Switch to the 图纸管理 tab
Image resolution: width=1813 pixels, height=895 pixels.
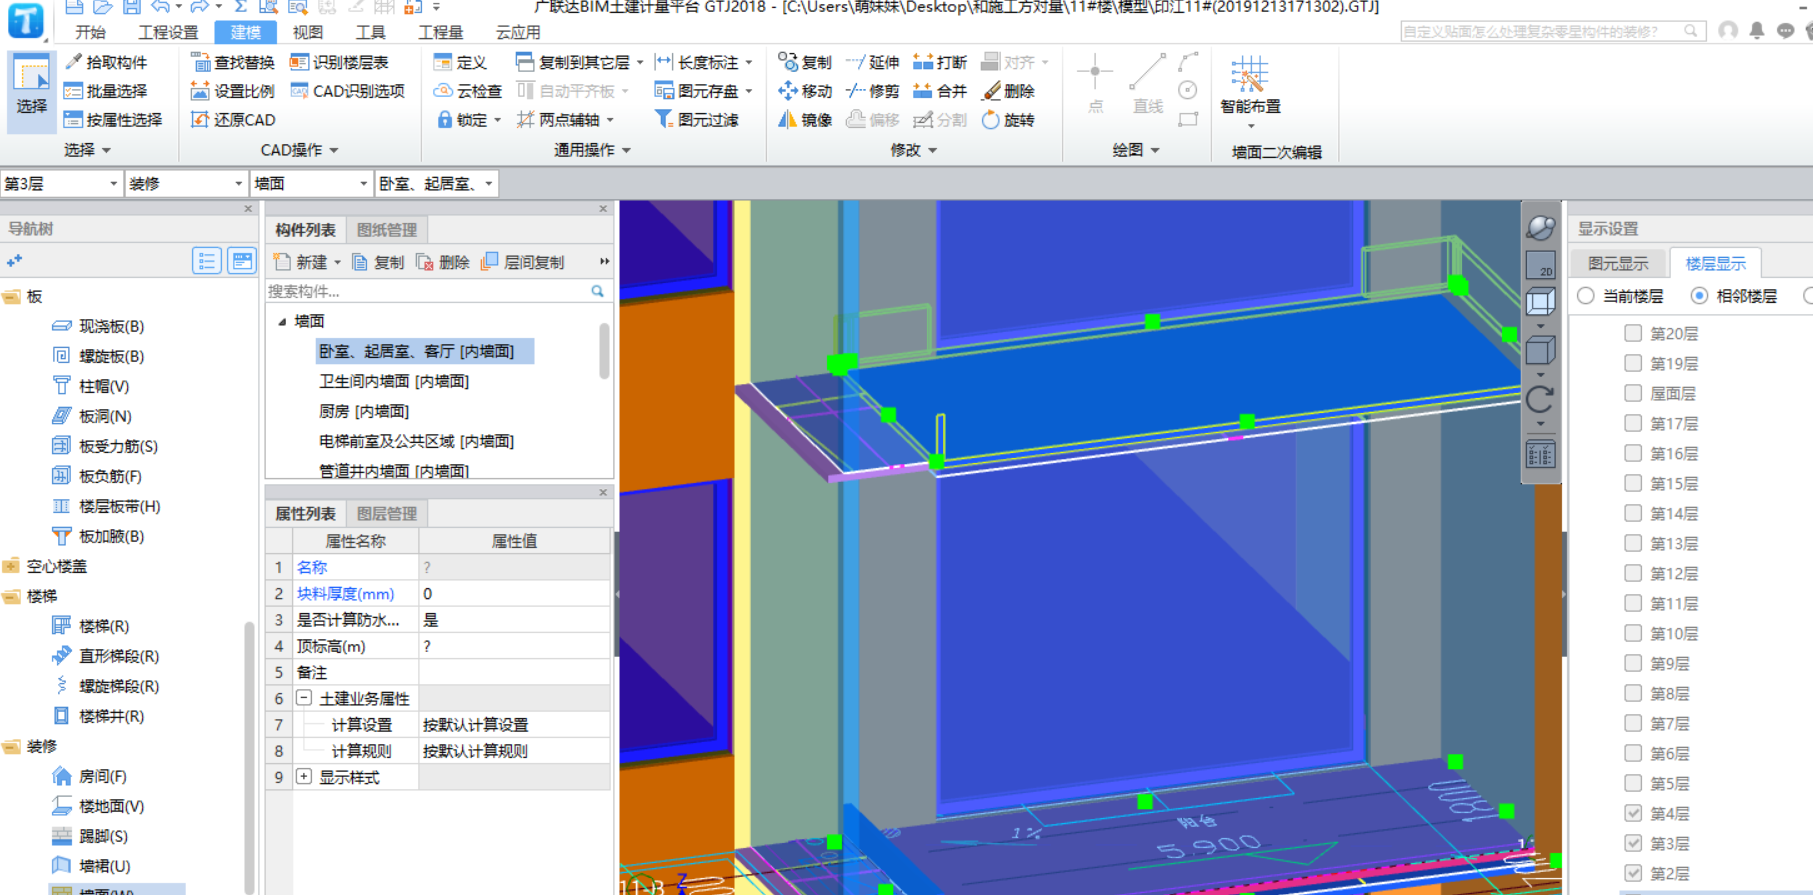(387, 230)
